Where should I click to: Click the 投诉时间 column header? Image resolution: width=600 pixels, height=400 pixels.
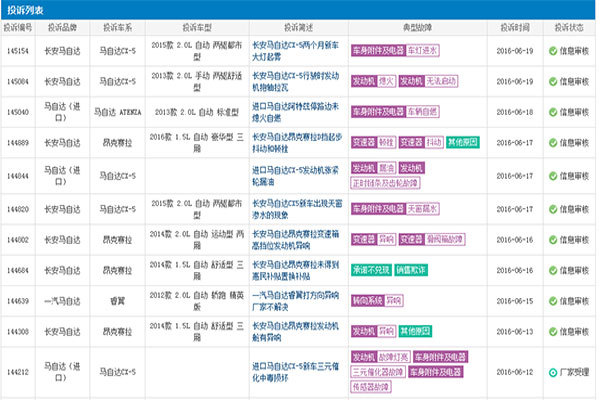[x=515, y=28]
